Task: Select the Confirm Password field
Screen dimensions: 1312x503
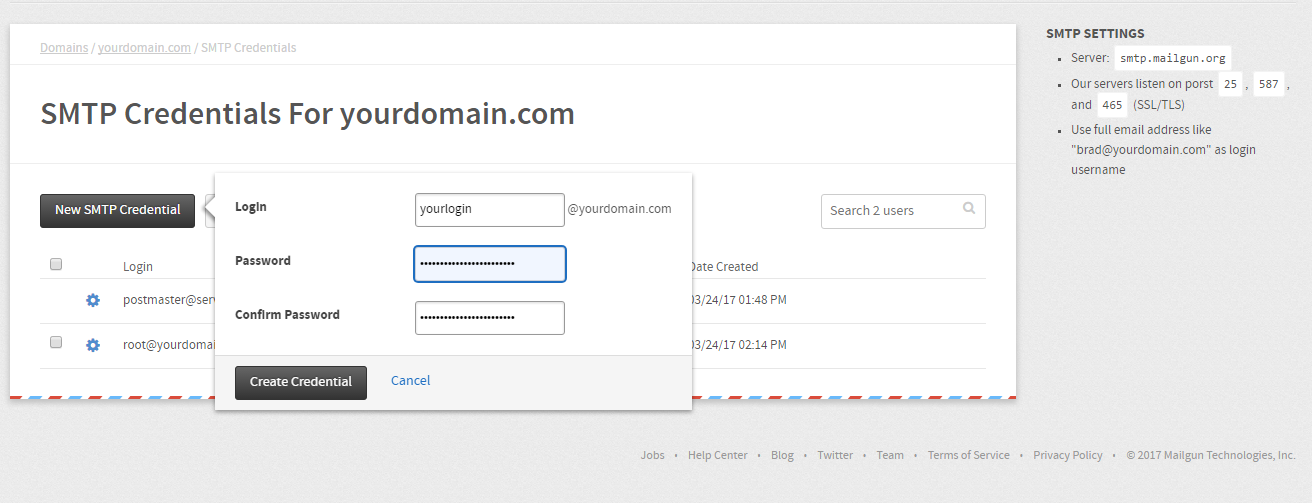Action: coord(489,318)
